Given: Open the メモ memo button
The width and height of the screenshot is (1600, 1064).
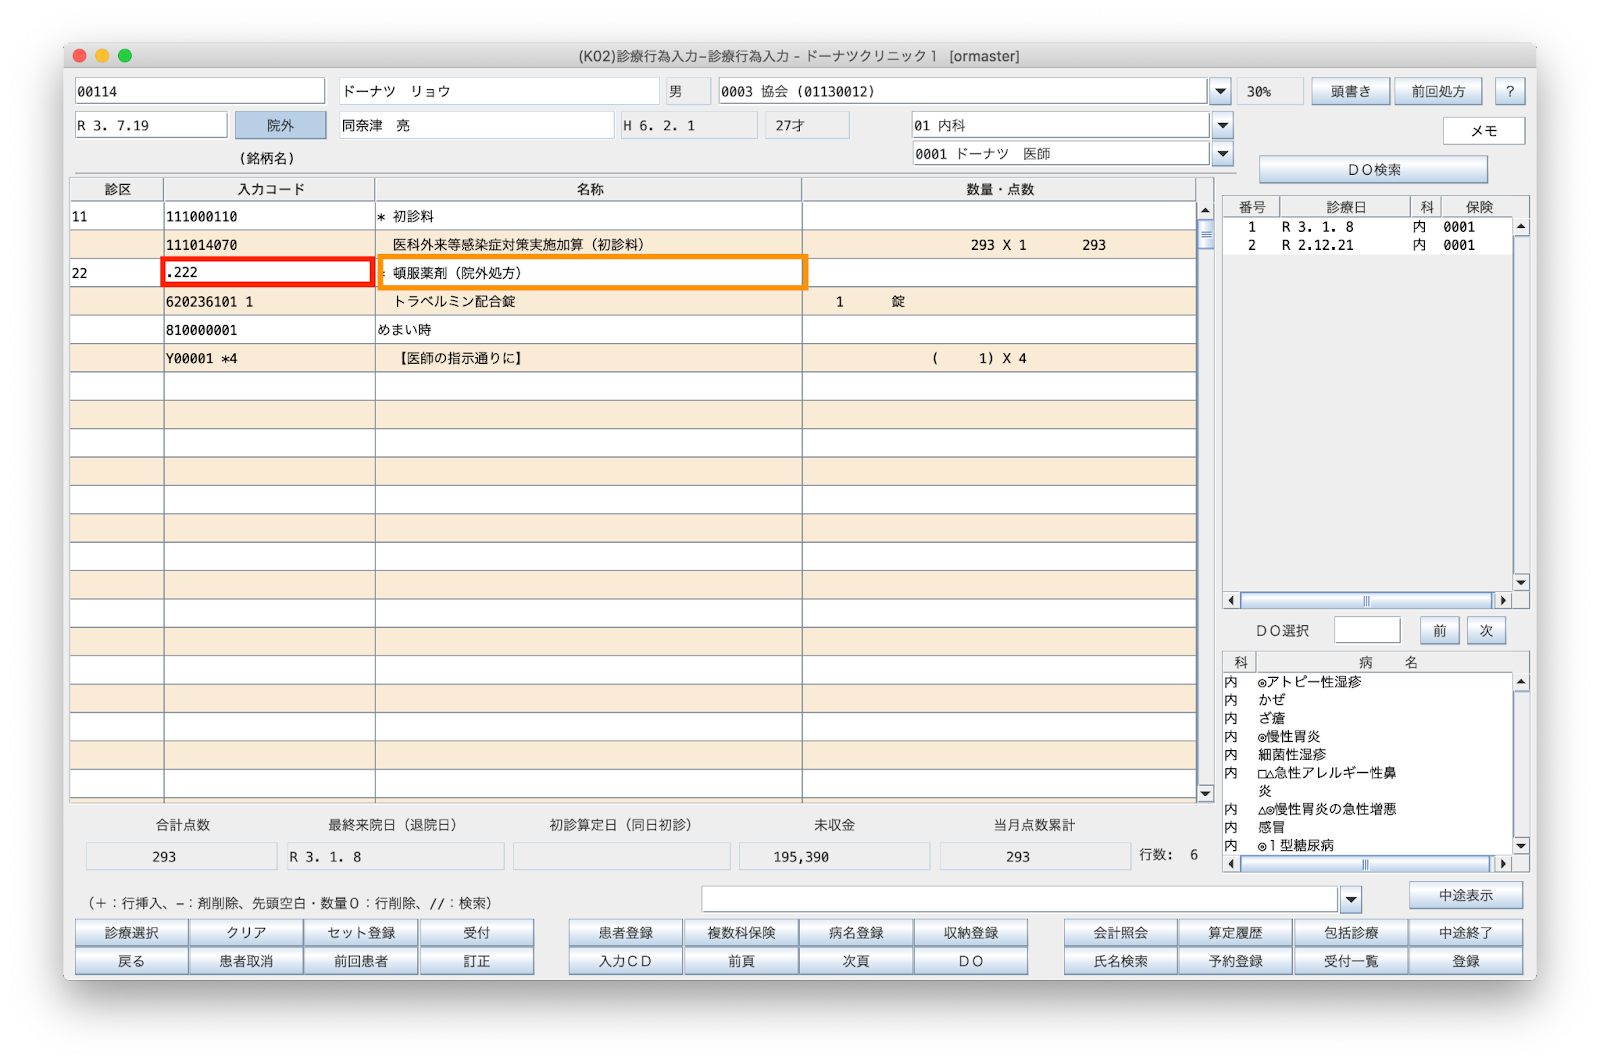Looking at the screenshot, I should [x=1483, y=131].
